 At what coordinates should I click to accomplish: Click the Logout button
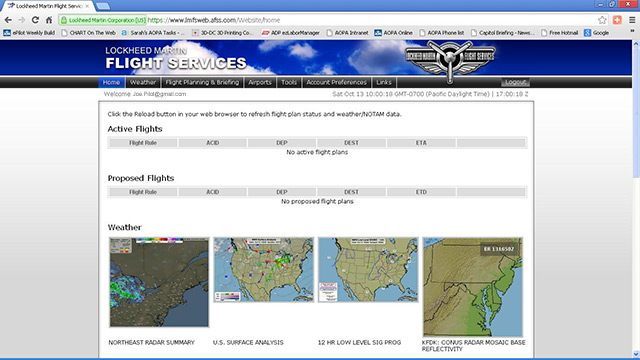(x=516, y=82)
